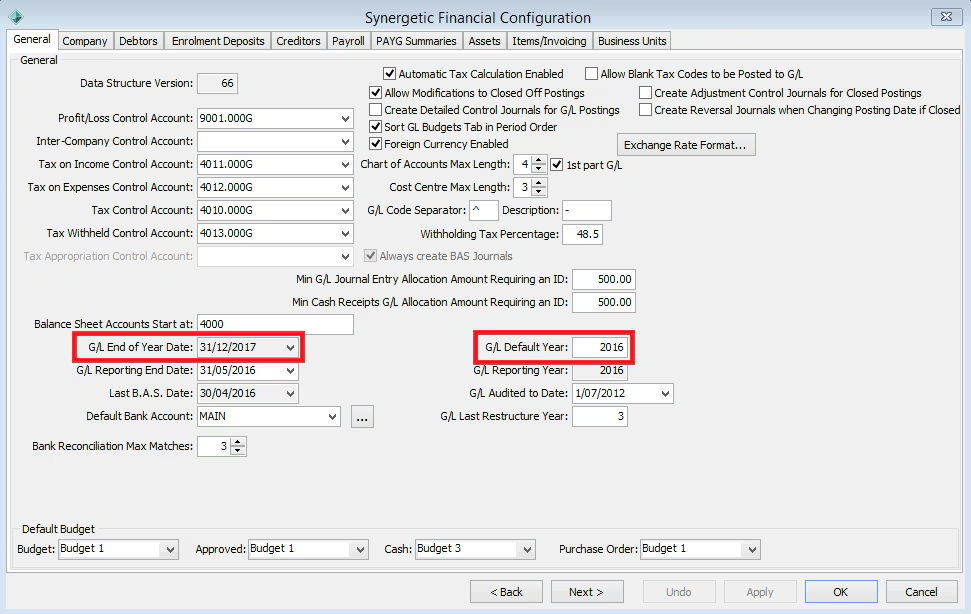Click the Balance Sheet Accounts Start at field
The image size is (971, 614).
point(276,324)
